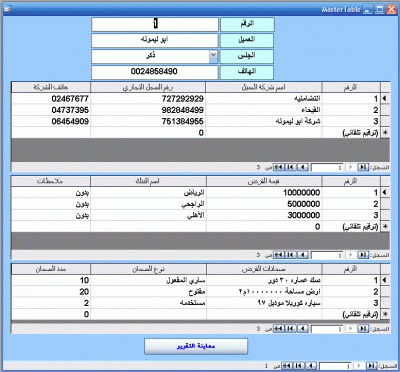Select company phone cell 02467677
This screenshot has height=372, width=400.
pos(51,99)
